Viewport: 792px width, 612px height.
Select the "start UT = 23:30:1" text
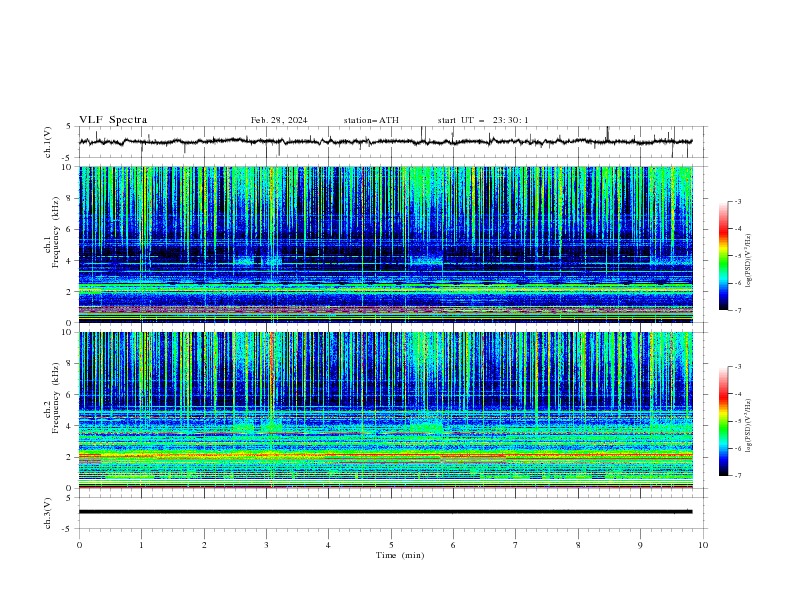[x=483, y=120]
